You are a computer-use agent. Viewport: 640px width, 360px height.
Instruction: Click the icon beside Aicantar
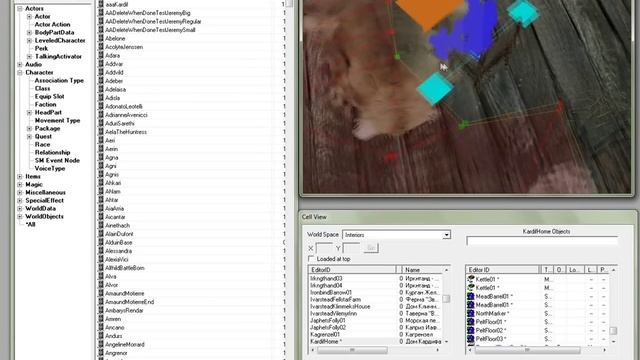pos(101,217)
